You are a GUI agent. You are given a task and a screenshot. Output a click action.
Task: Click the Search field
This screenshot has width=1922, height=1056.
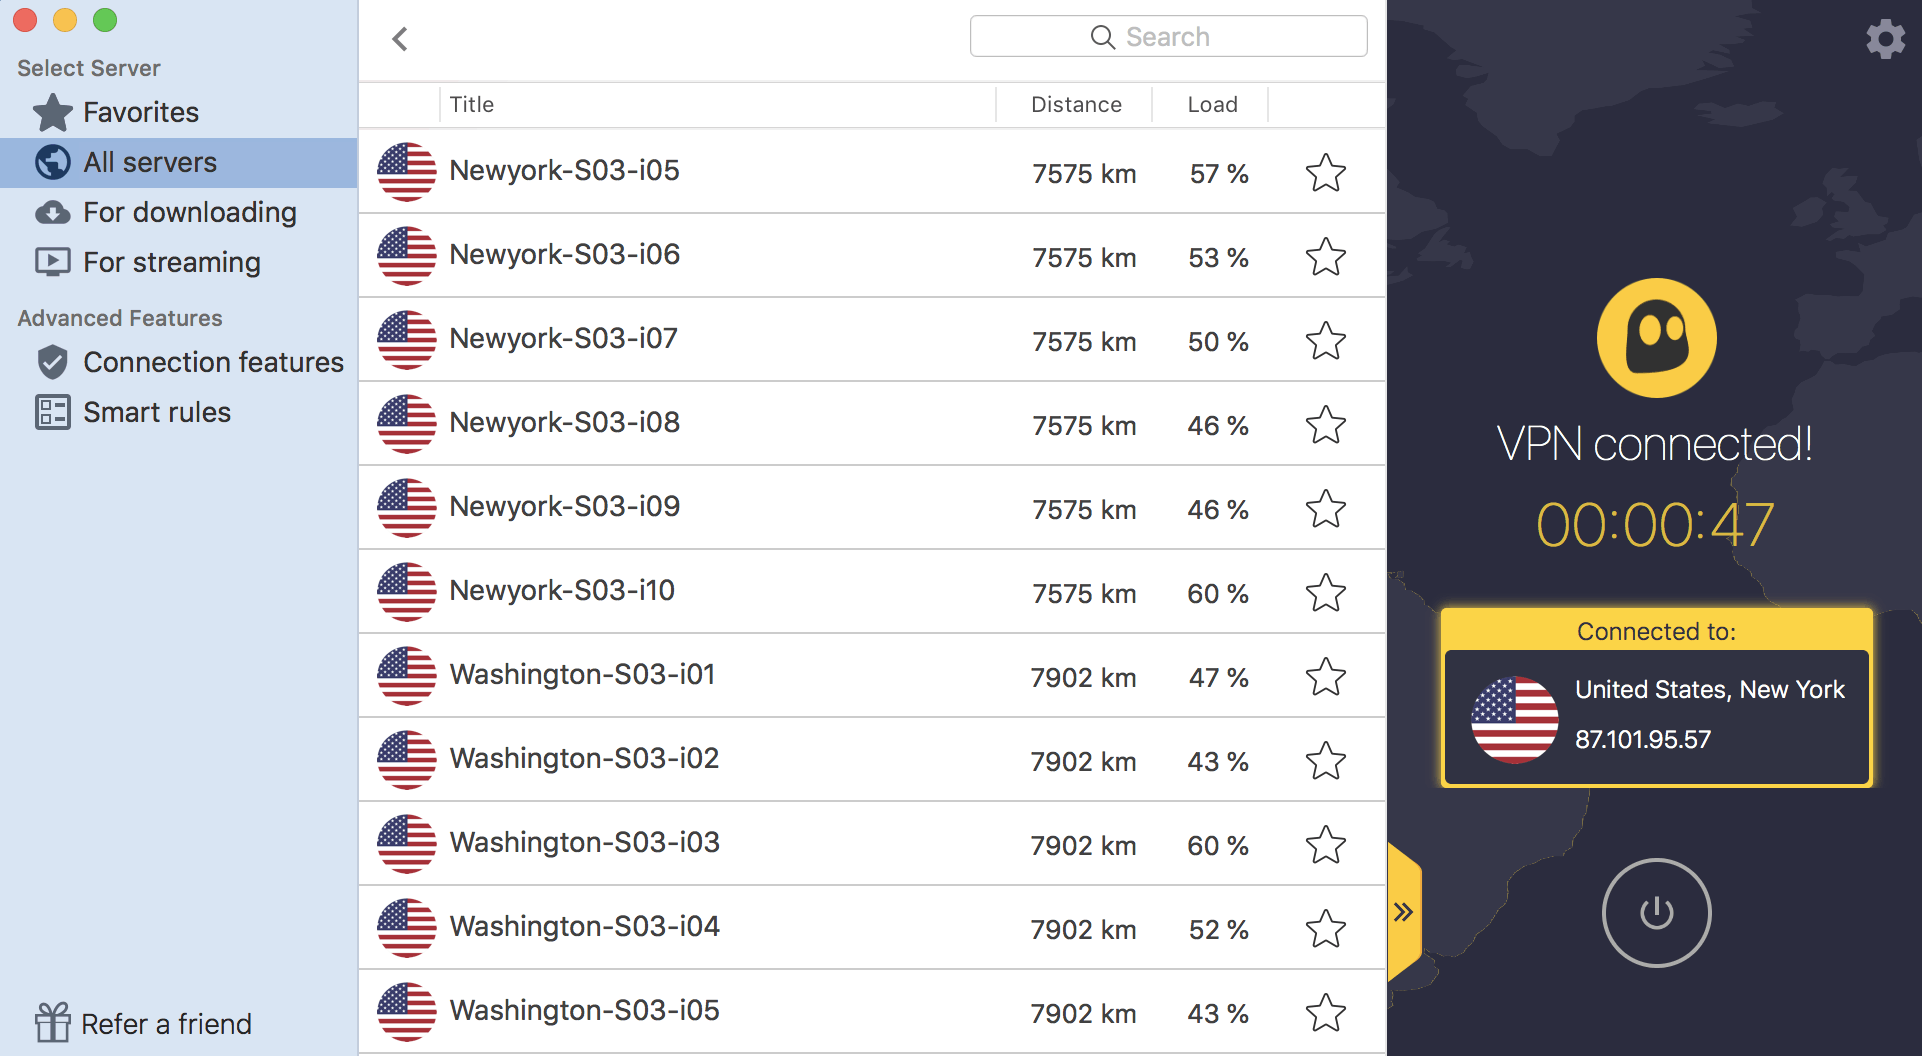click(1168, 37)
